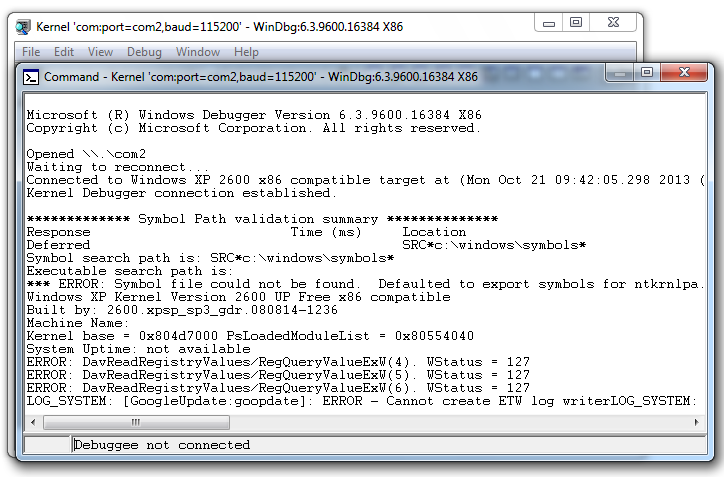
Task: Click the 'Response' column header
Action: point(58,232)
